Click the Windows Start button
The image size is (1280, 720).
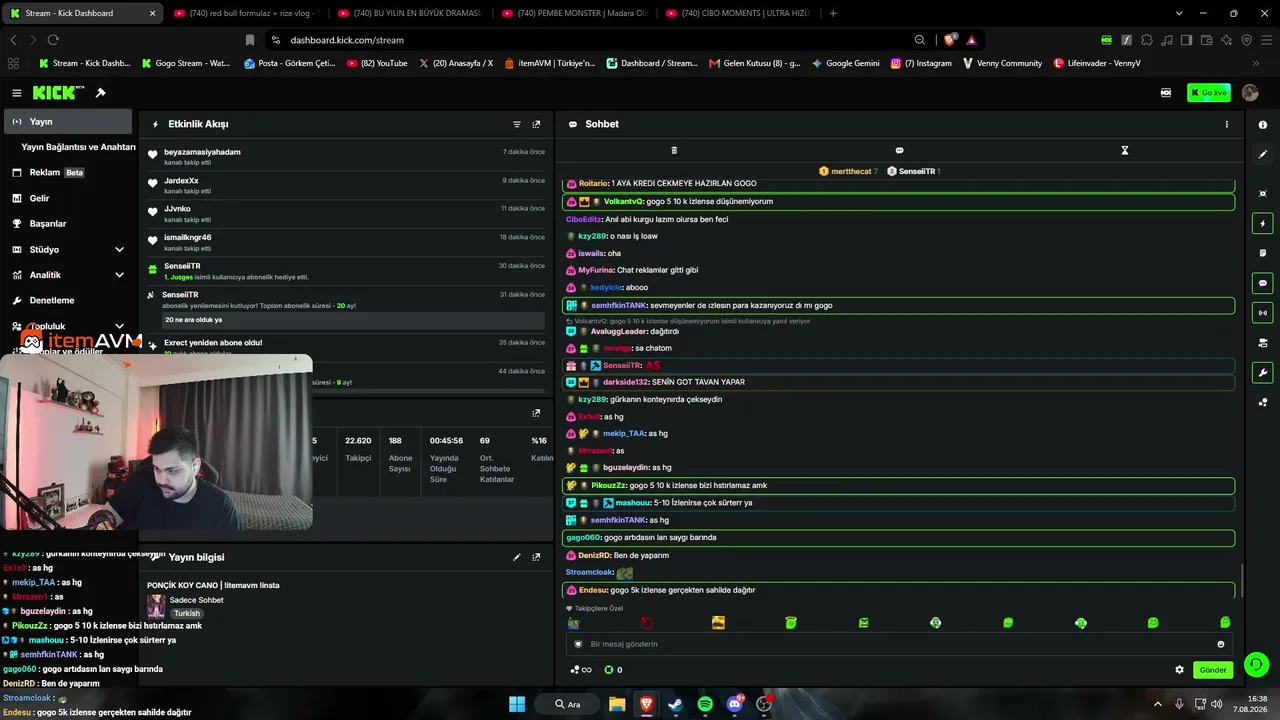pos(517,704)
